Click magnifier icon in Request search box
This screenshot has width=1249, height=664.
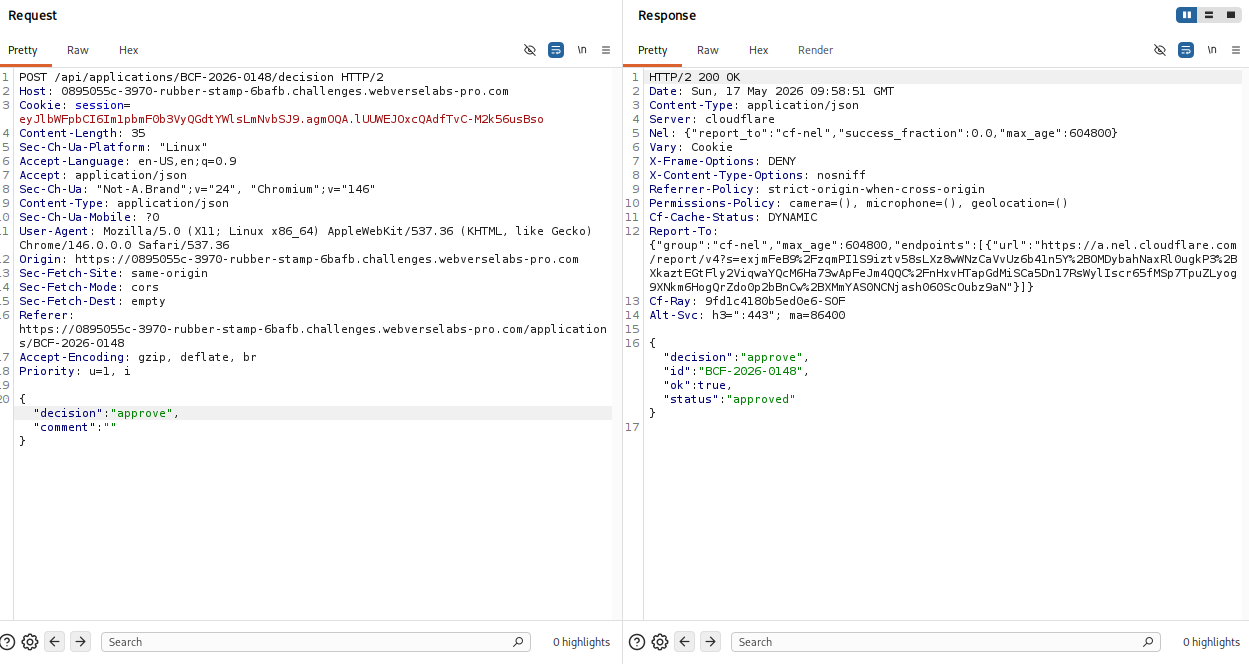[518, 642]
